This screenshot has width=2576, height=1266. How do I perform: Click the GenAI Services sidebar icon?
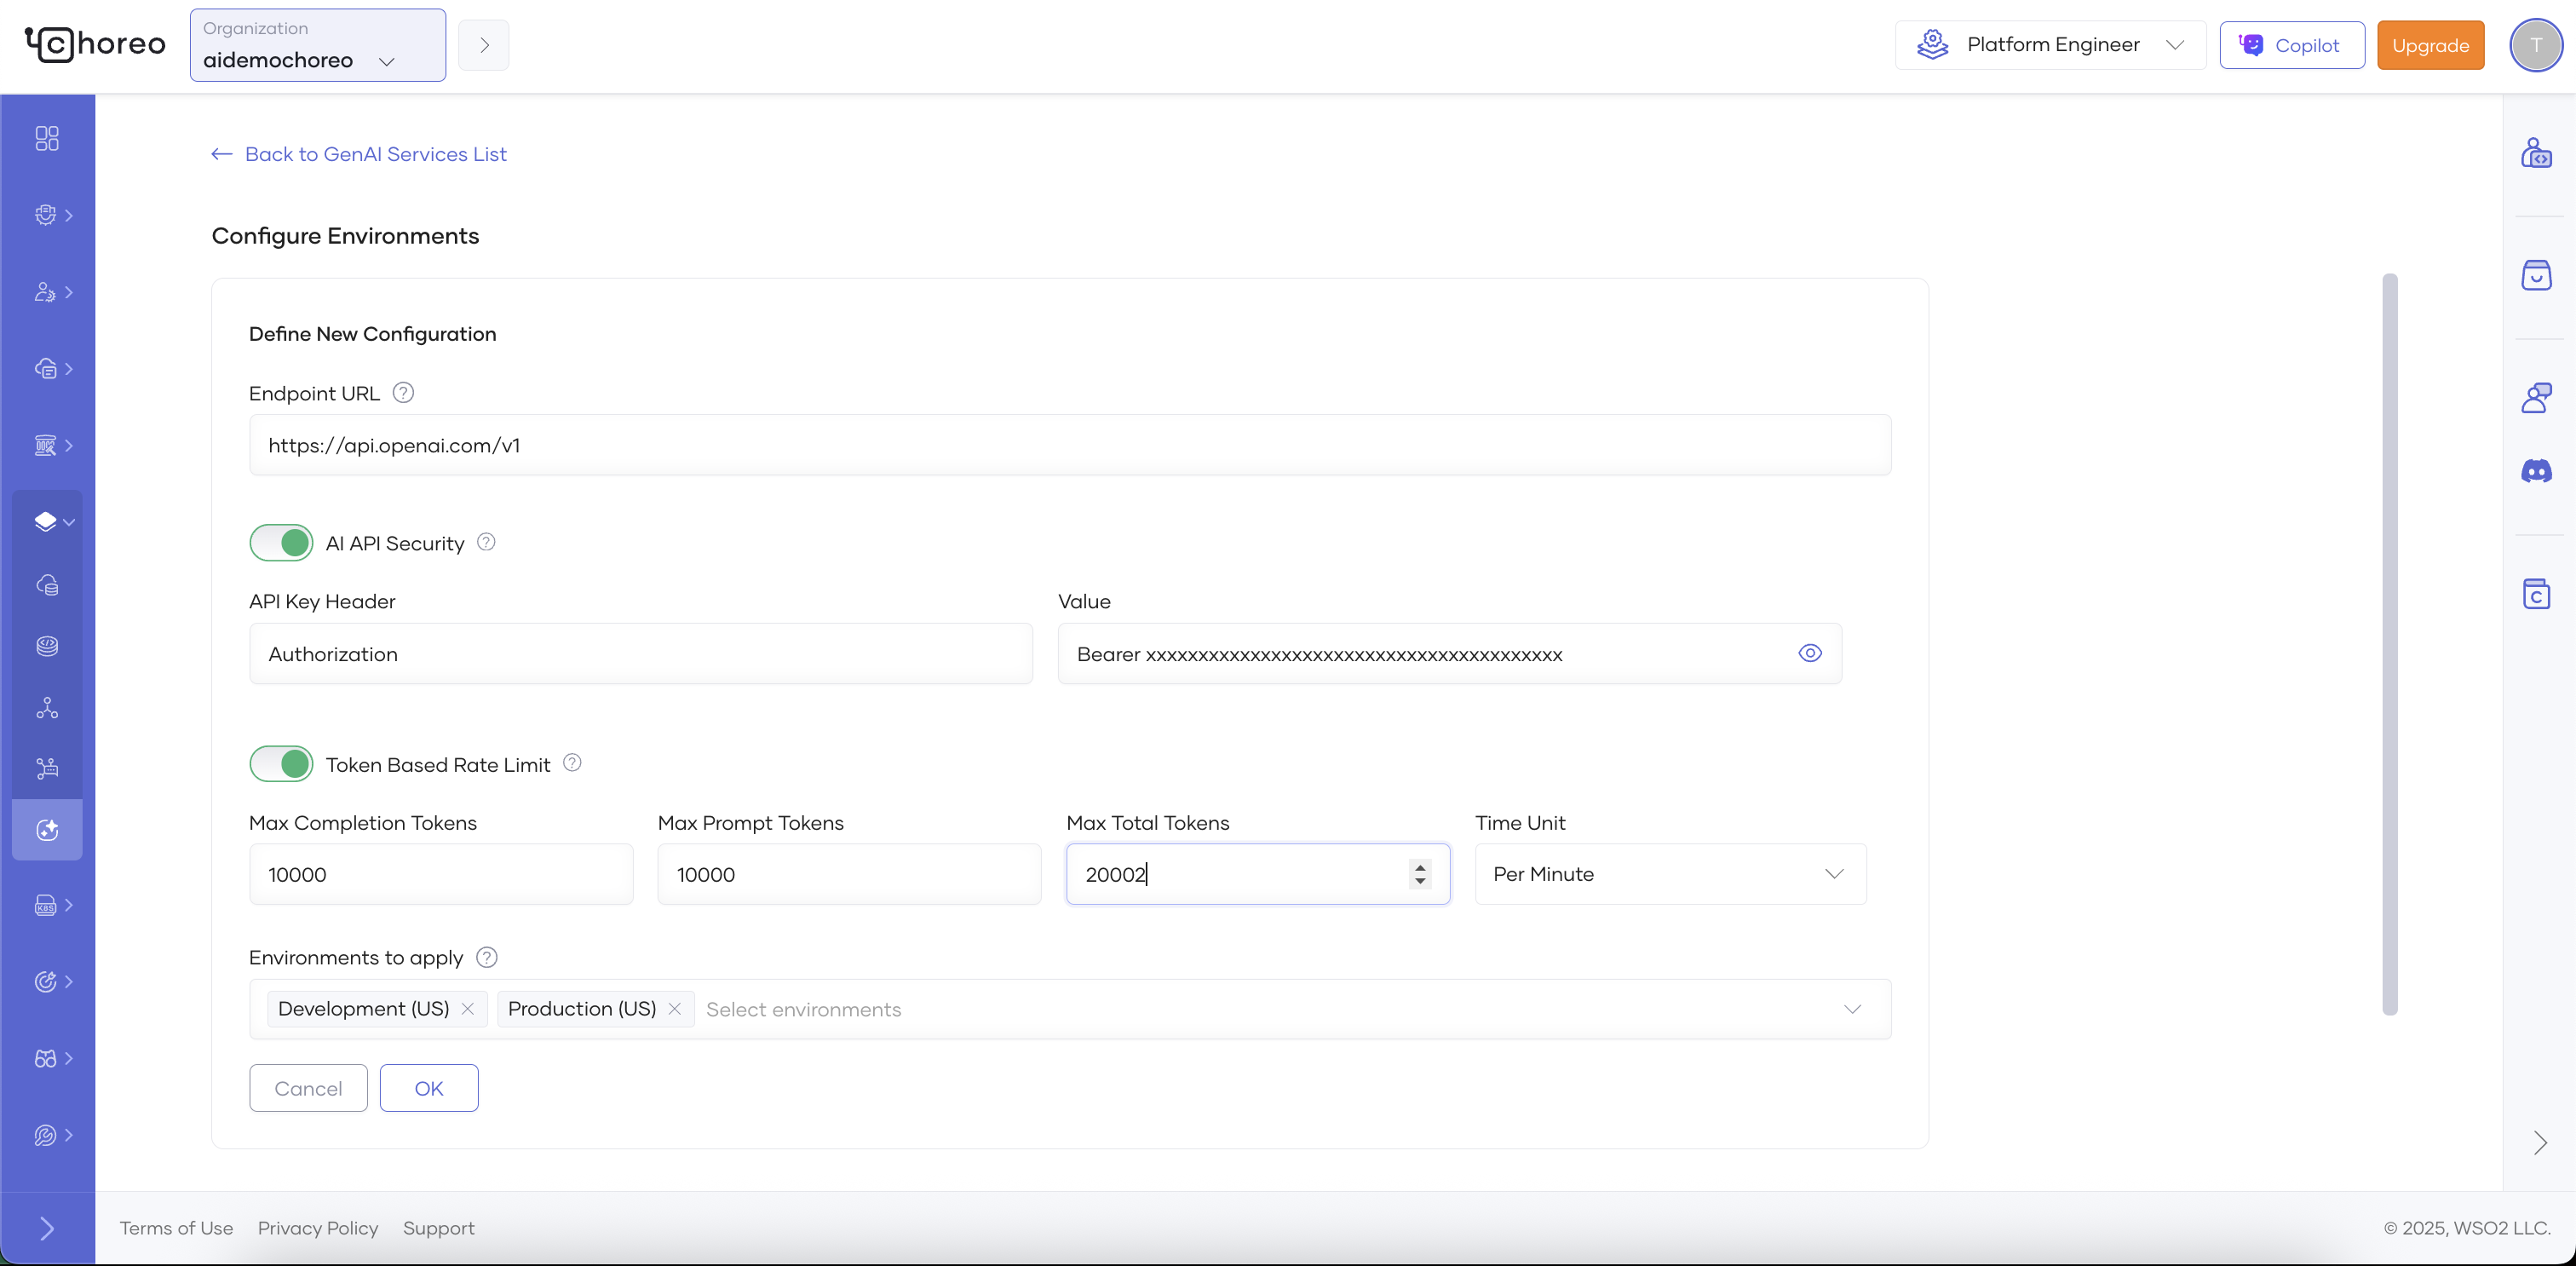coord(47,830)
